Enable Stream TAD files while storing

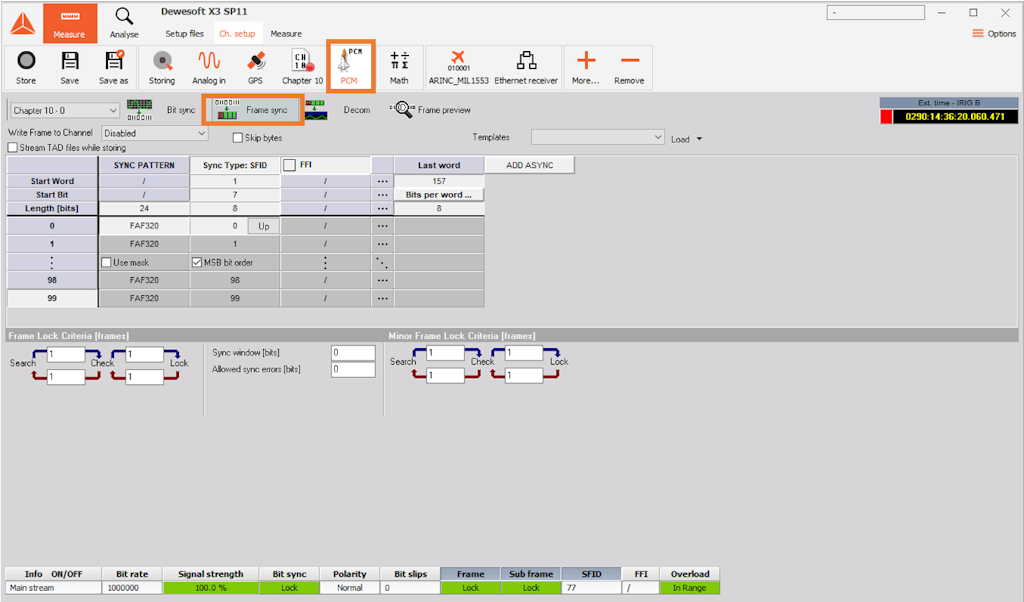tap(12, 148)
